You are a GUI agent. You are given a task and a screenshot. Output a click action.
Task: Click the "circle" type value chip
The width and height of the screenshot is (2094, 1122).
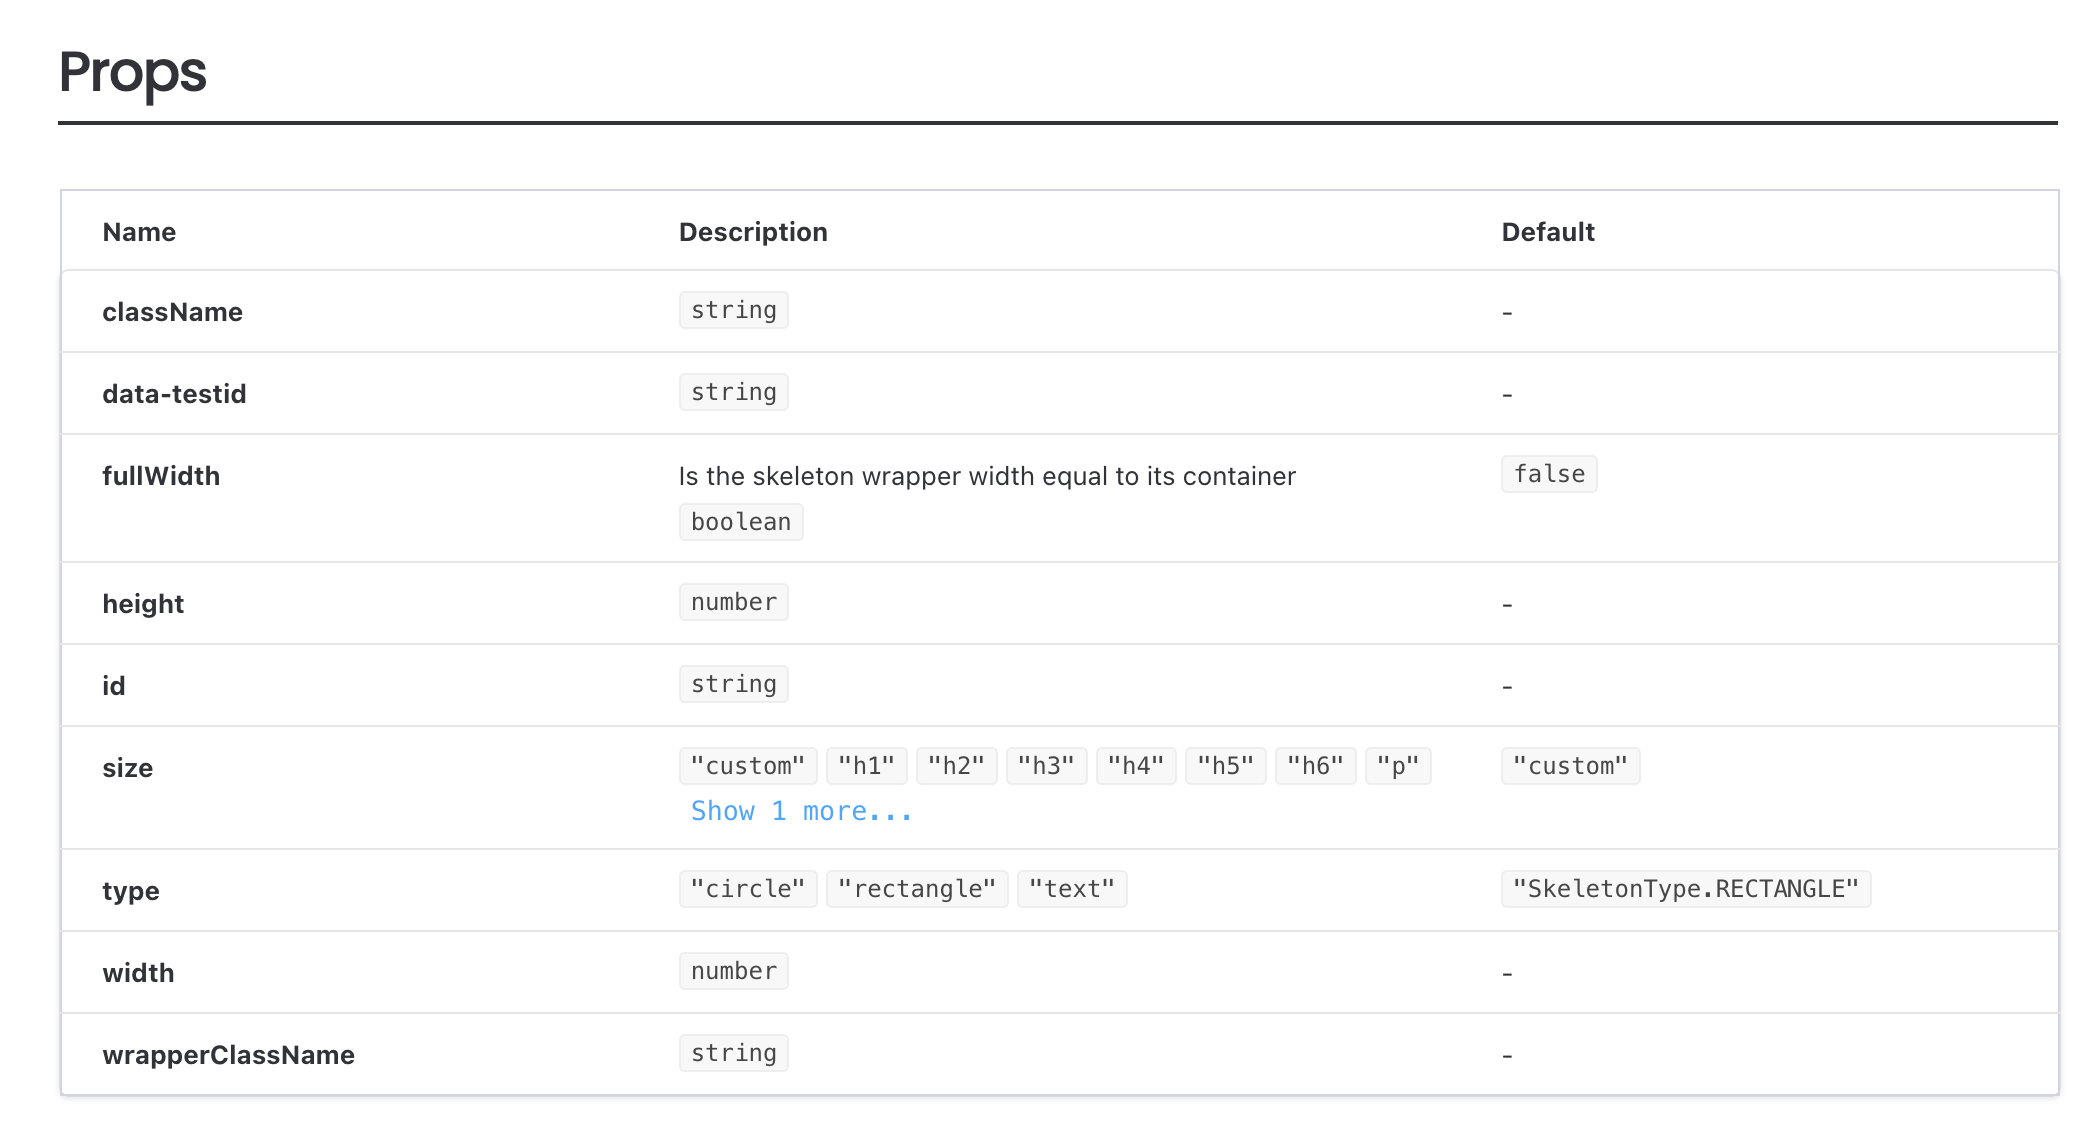747,888
